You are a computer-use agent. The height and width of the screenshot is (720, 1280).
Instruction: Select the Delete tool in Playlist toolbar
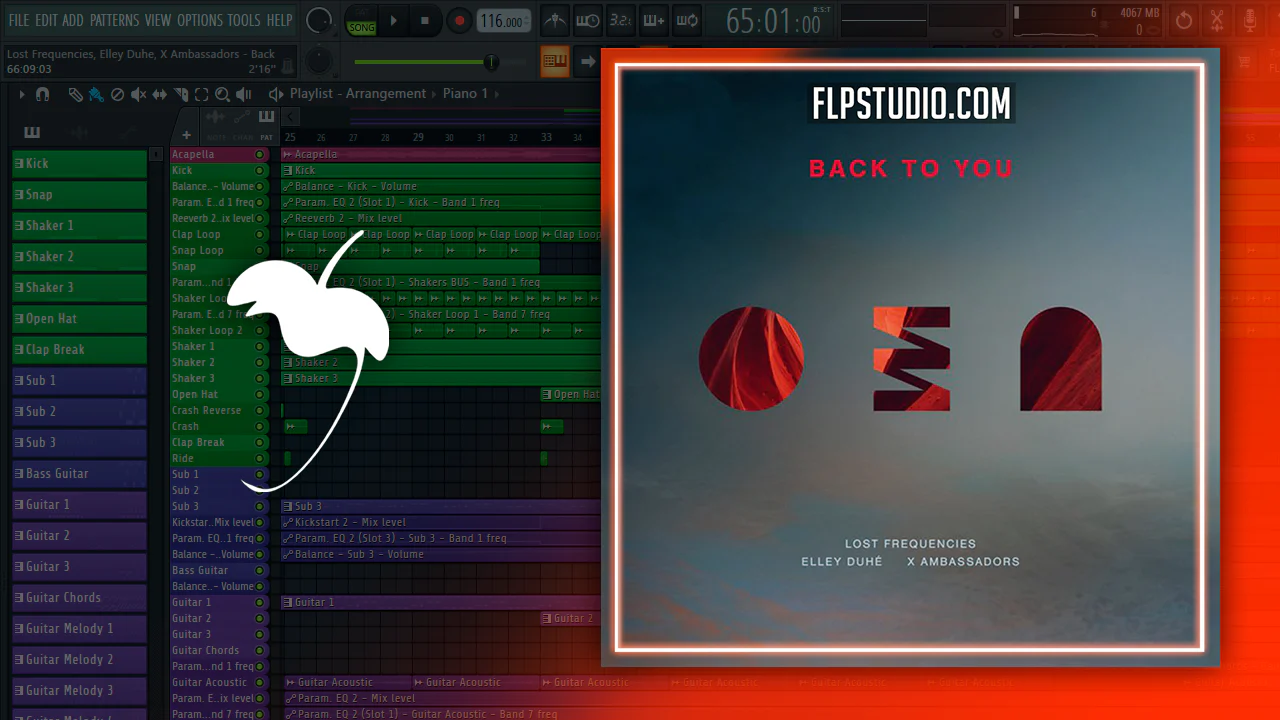tap(117, 94)
